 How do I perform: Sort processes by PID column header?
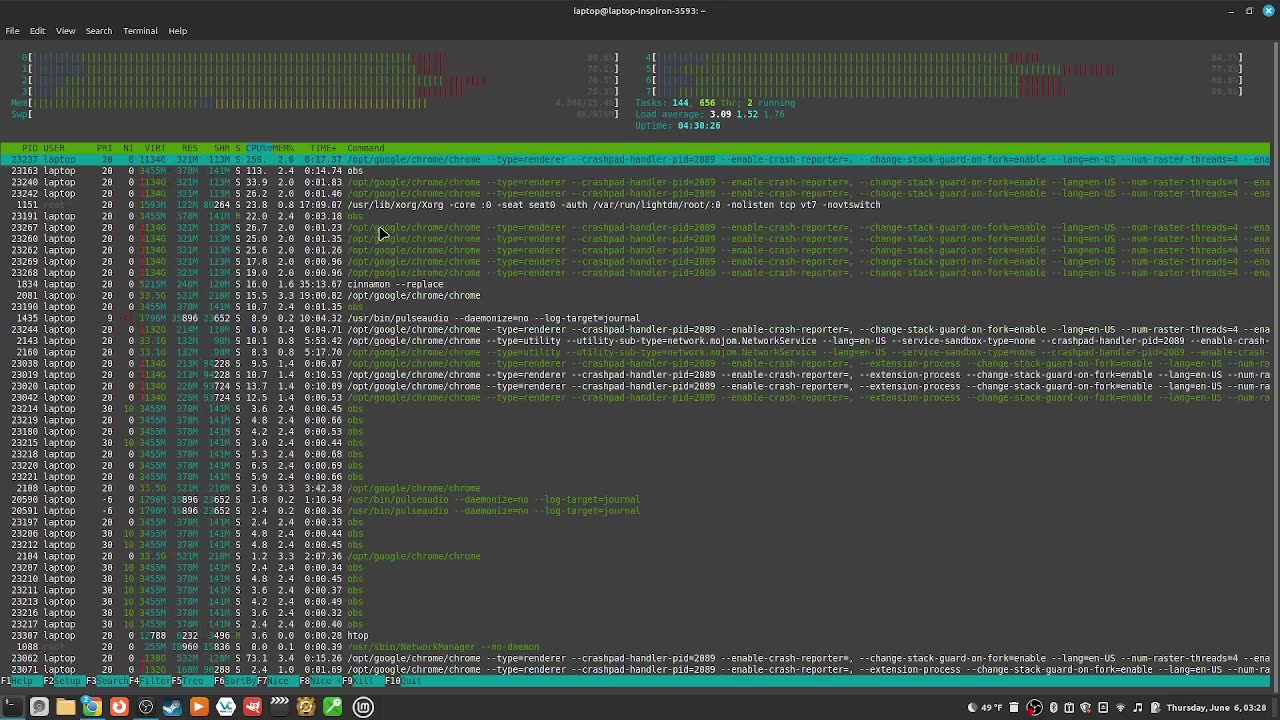(x=29, y=148)
